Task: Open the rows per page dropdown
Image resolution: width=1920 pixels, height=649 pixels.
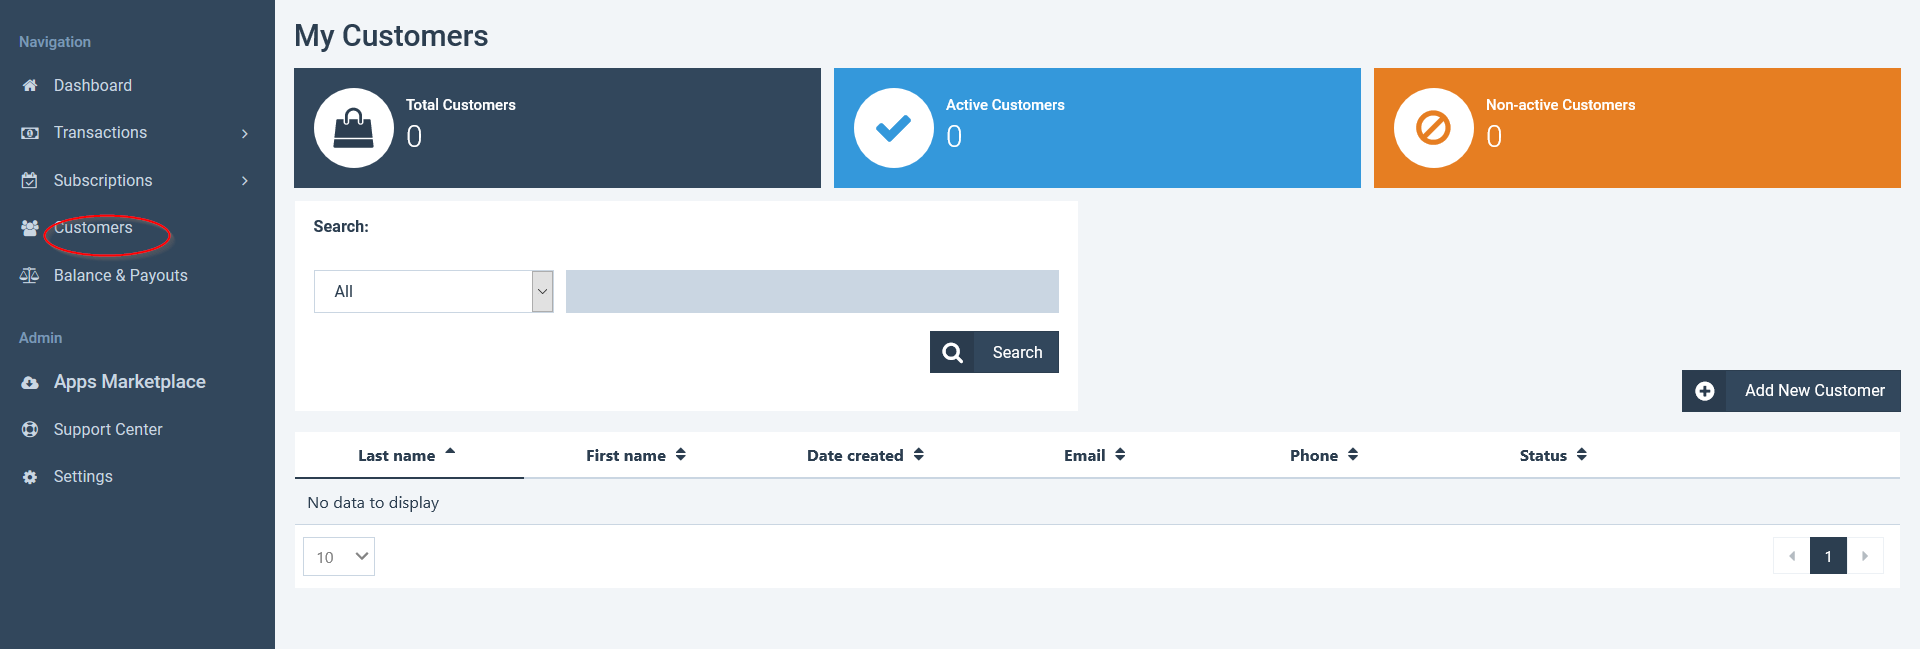Action: pyautogui.click(x=339, y=557)
